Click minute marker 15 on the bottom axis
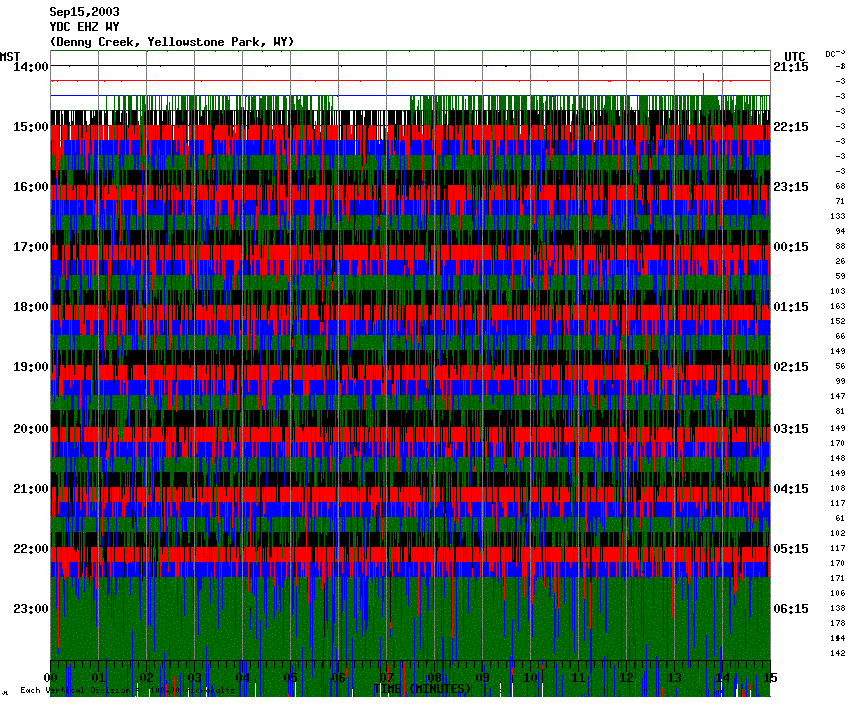Image resolution: width=850 pixels, height=709 pixels. click(x=767, y=678)
